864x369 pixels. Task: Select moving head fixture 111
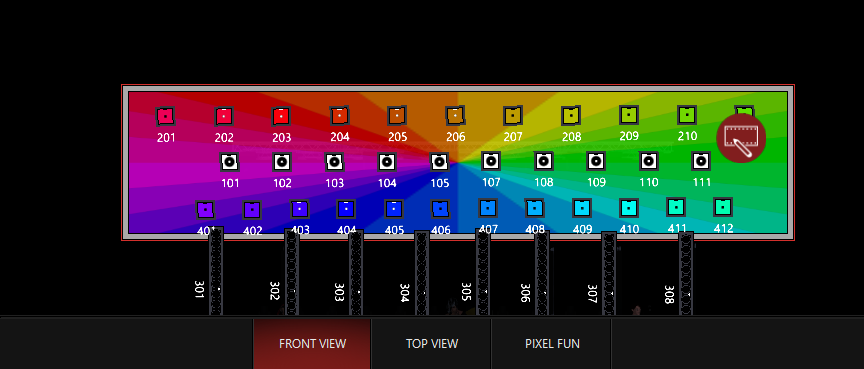click(x=701, y=161)
